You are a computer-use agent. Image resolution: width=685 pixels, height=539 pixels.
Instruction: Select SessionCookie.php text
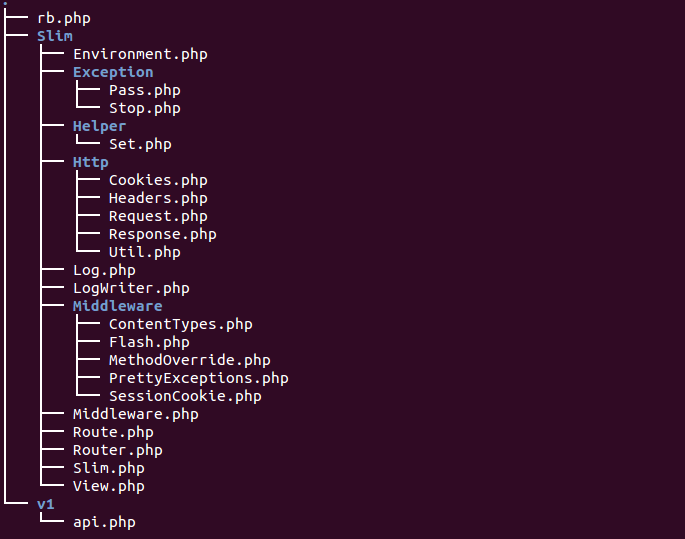[185, 396]
